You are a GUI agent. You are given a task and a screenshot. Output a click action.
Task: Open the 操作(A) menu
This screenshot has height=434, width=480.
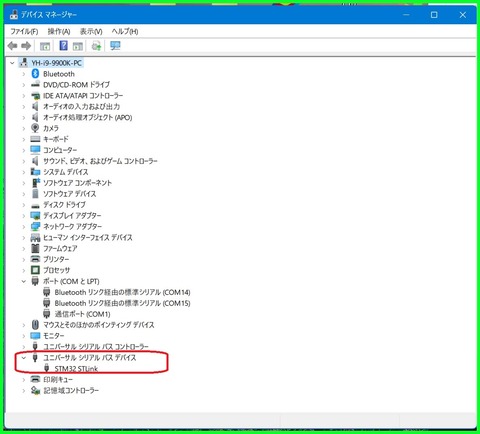59,31
